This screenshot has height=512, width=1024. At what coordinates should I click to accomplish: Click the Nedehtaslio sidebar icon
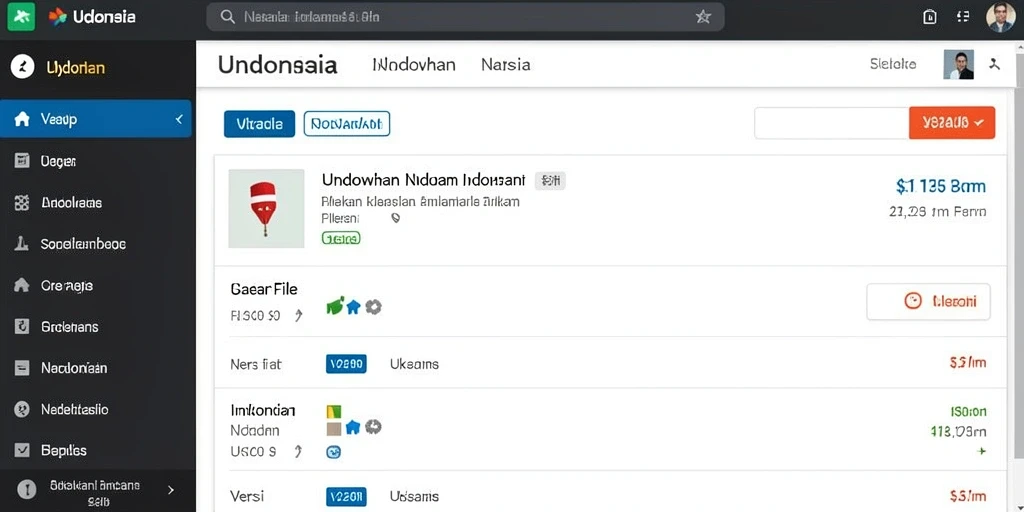[22, 409]
